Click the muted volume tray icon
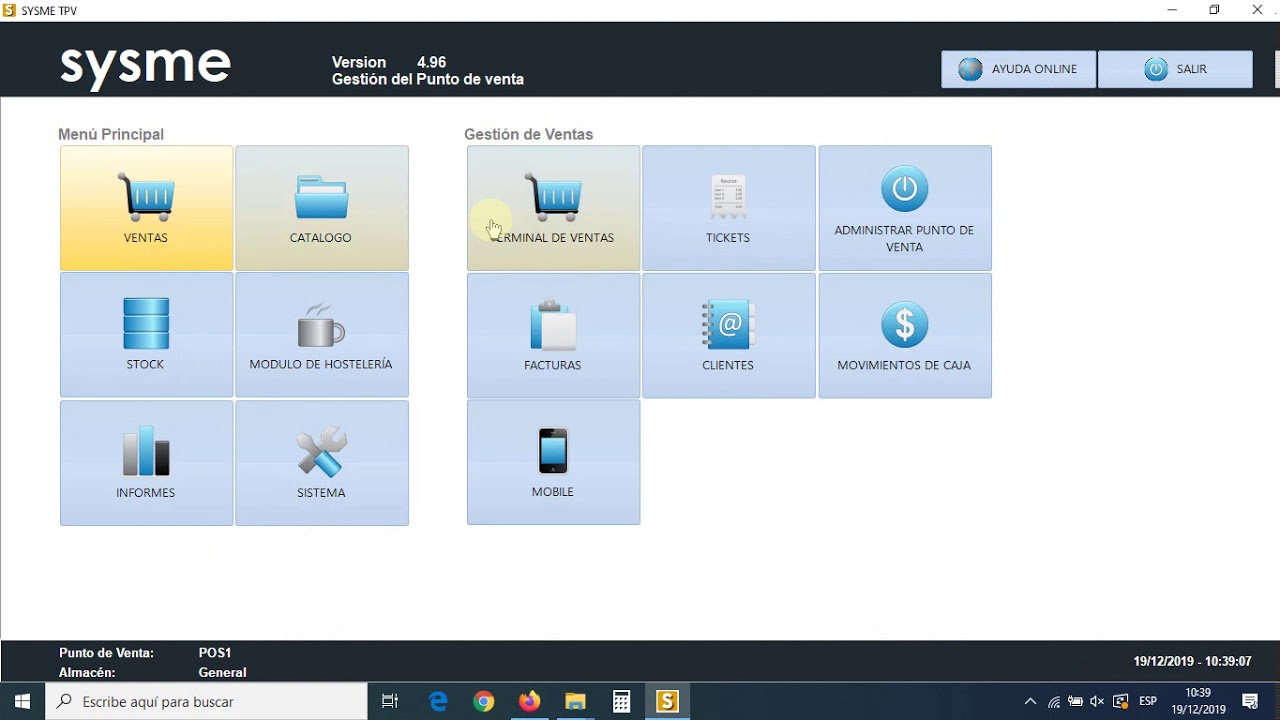The width and height of the screenshot is (1280, 720). (x=1098, y=701)
